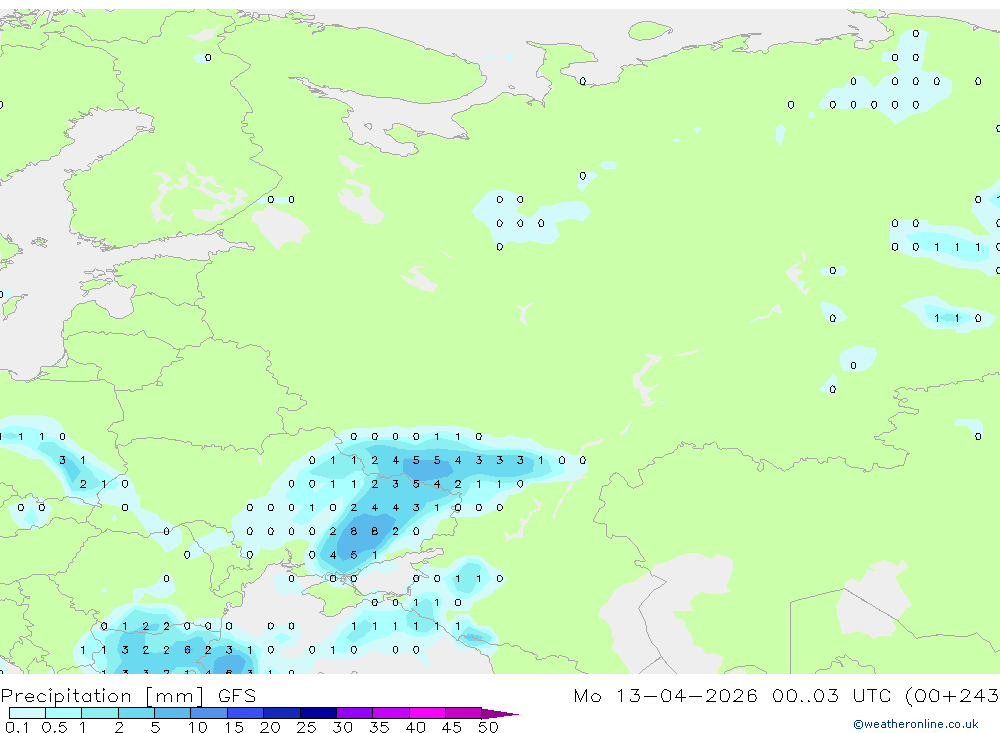The image size is (1000, 733).
Task: Open the weatheronline.co.uk copyright link
Action: [916, 724]
